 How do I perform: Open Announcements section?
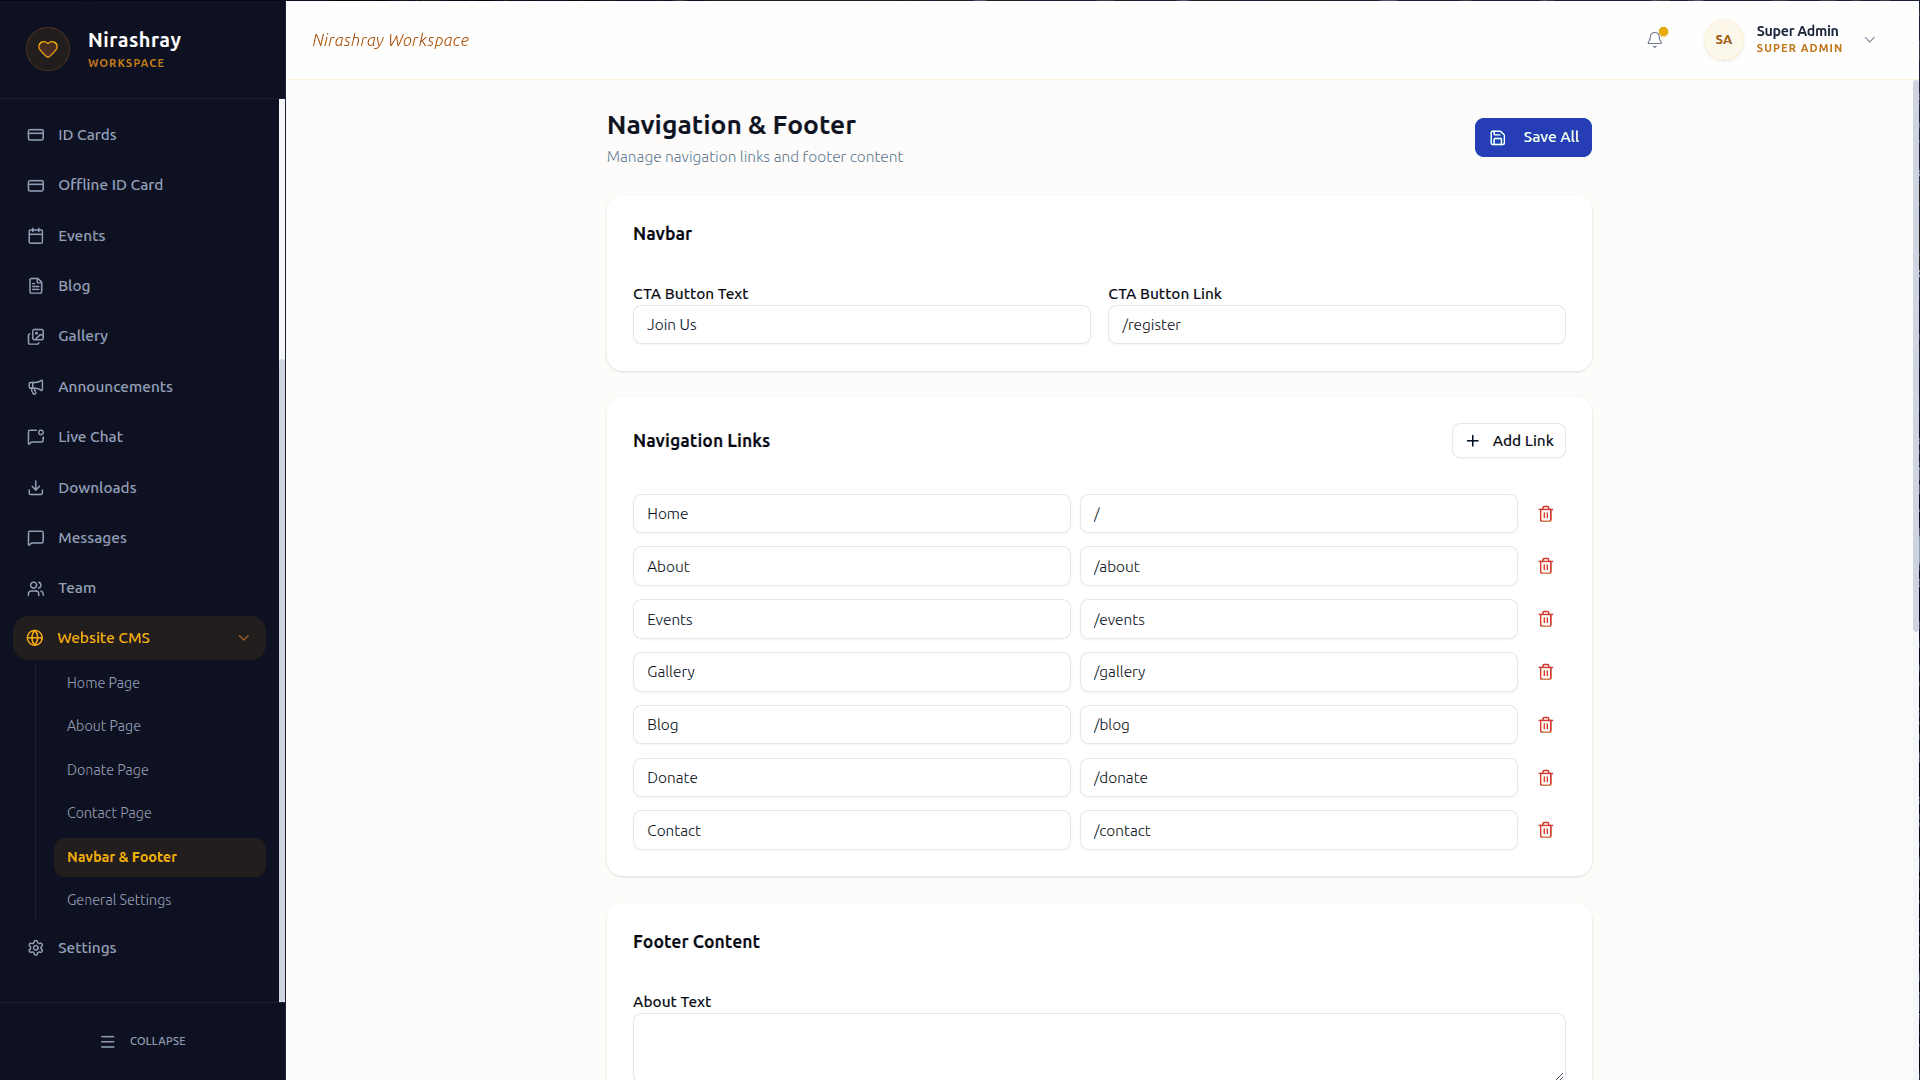pos(140,387)
